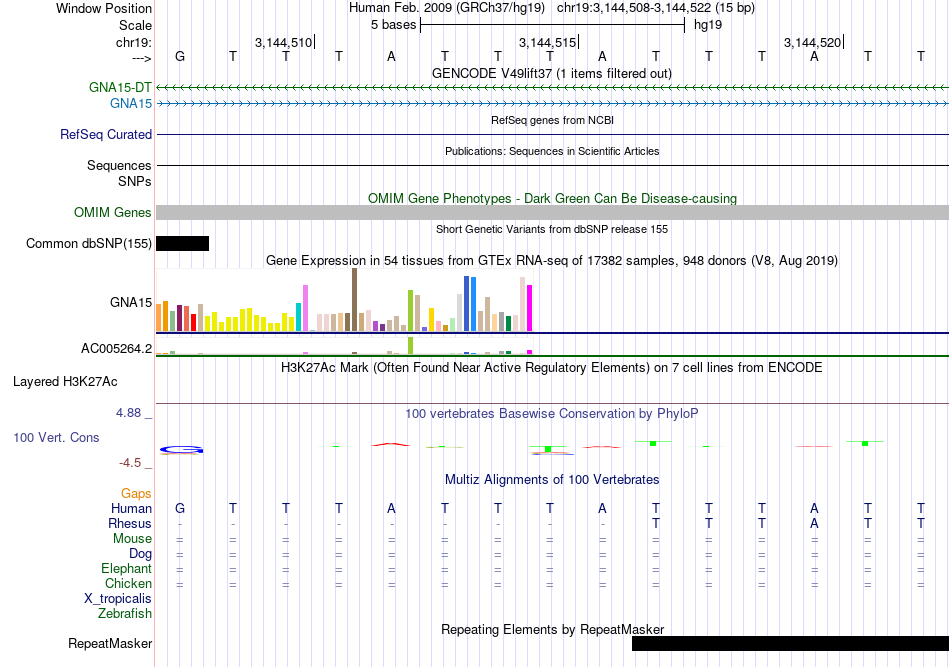
Task: Select the Common dbSNP(155) black variant block
Action: [x=182, y=244]
